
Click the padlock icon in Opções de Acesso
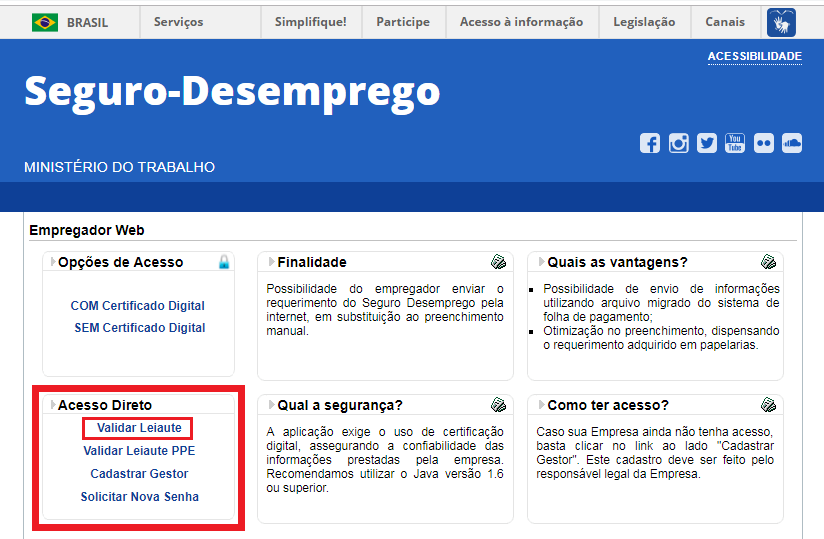(224, 262)
